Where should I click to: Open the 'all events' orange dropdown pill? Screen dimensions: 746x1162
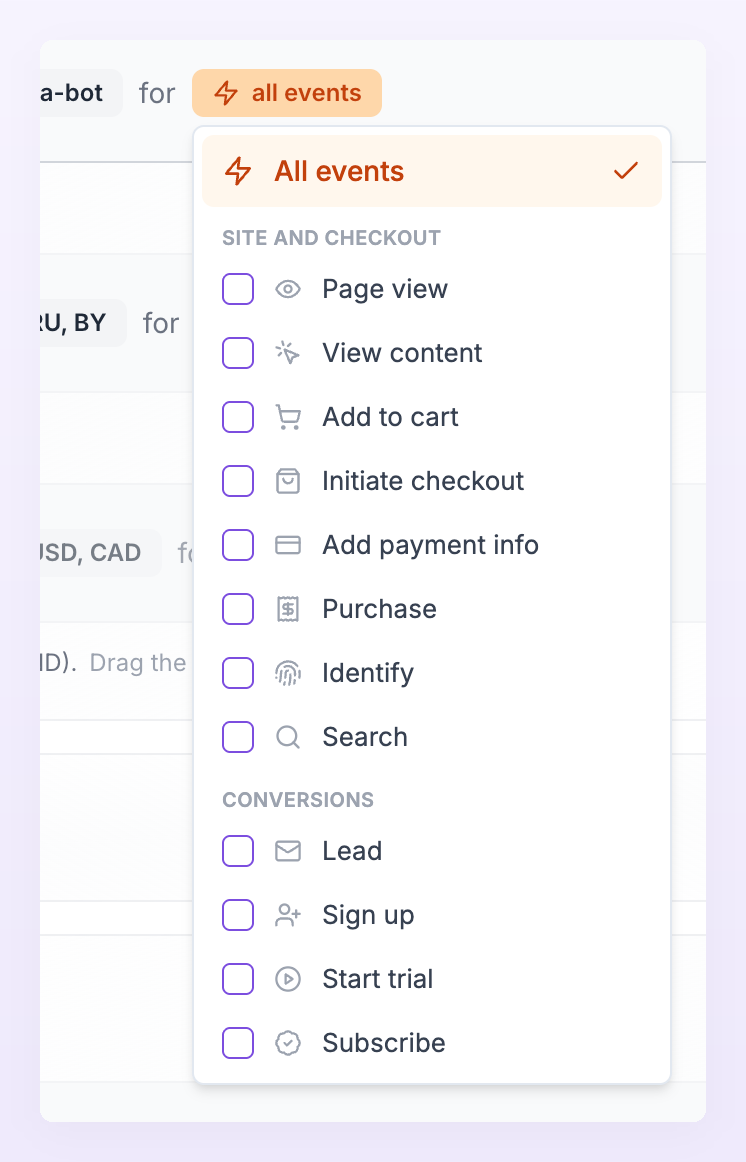(287, 93)
